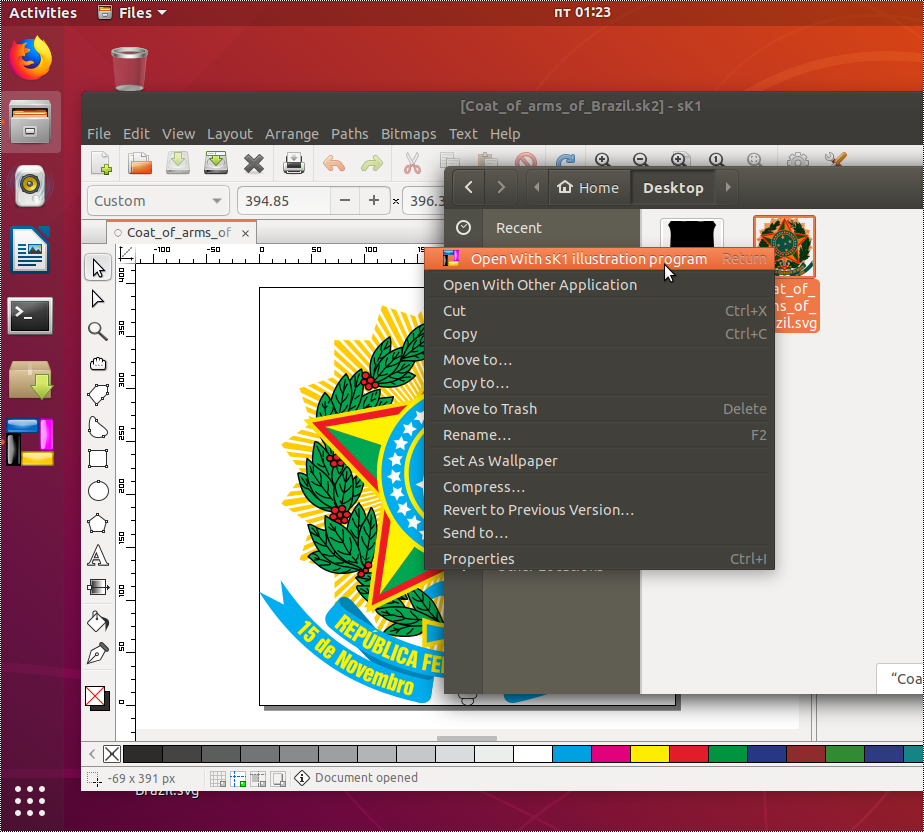
Task: Go back in the Files window
Action: point(468,187)
